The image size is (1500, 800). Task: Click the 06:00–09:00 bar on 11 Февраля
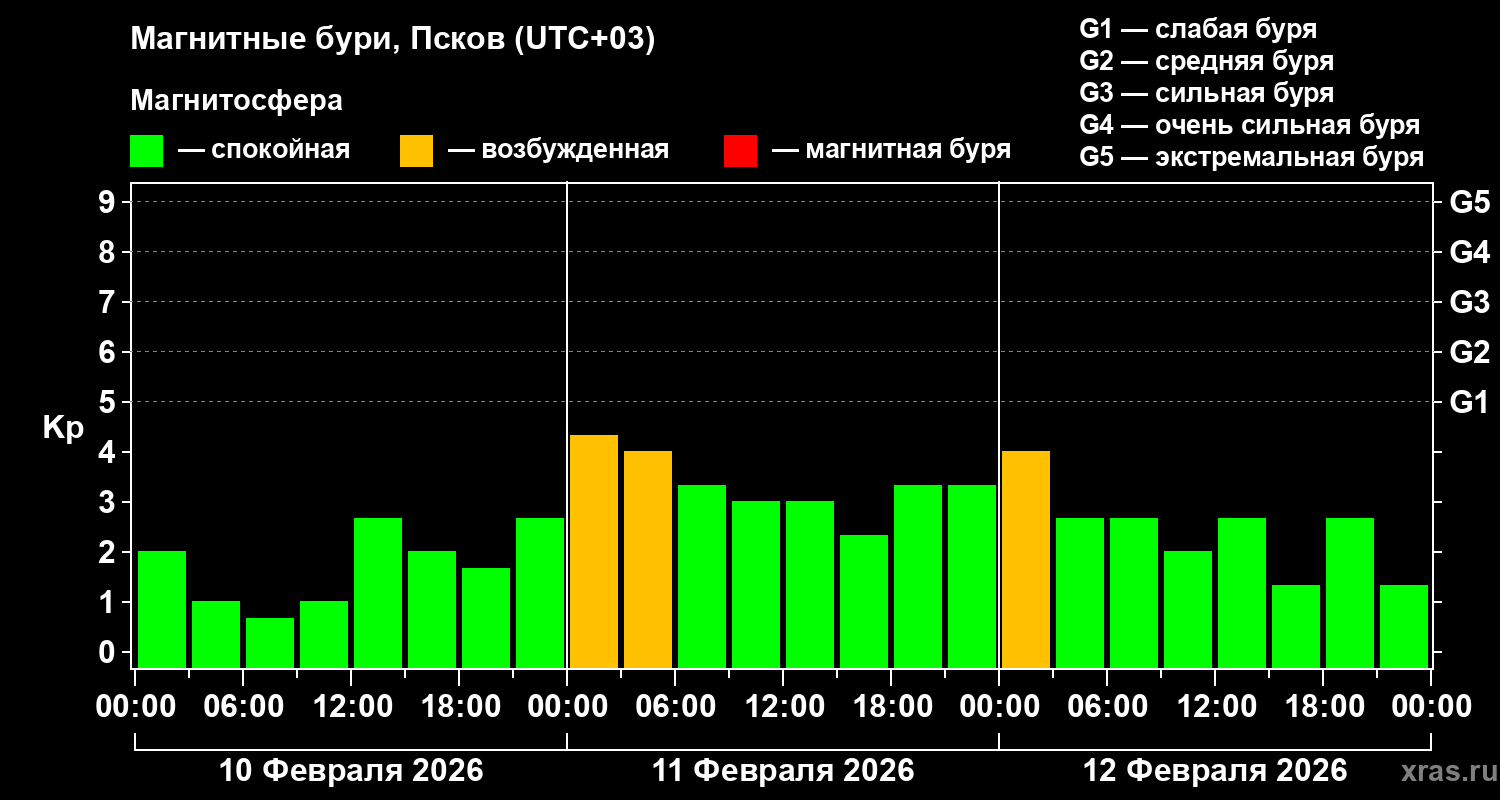pyautogui.click(x=702, y=576)
